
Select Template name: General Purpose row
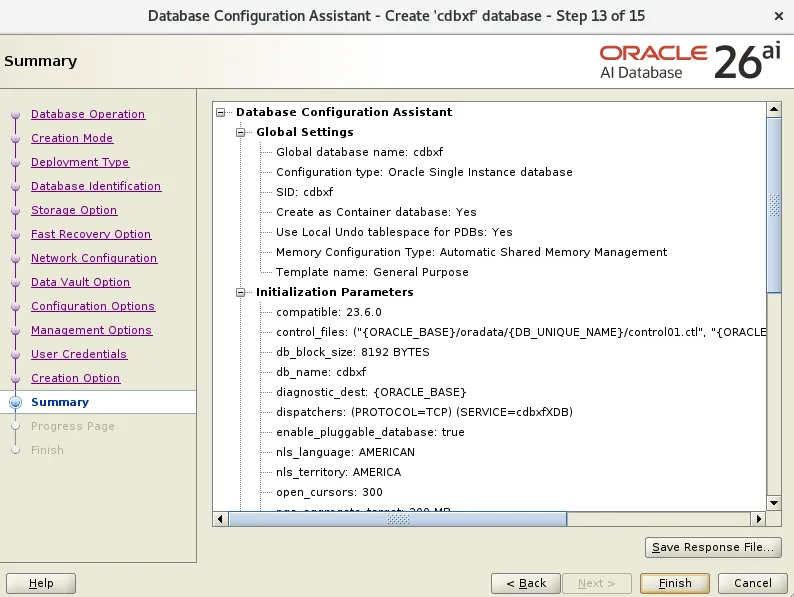[372, 272]
